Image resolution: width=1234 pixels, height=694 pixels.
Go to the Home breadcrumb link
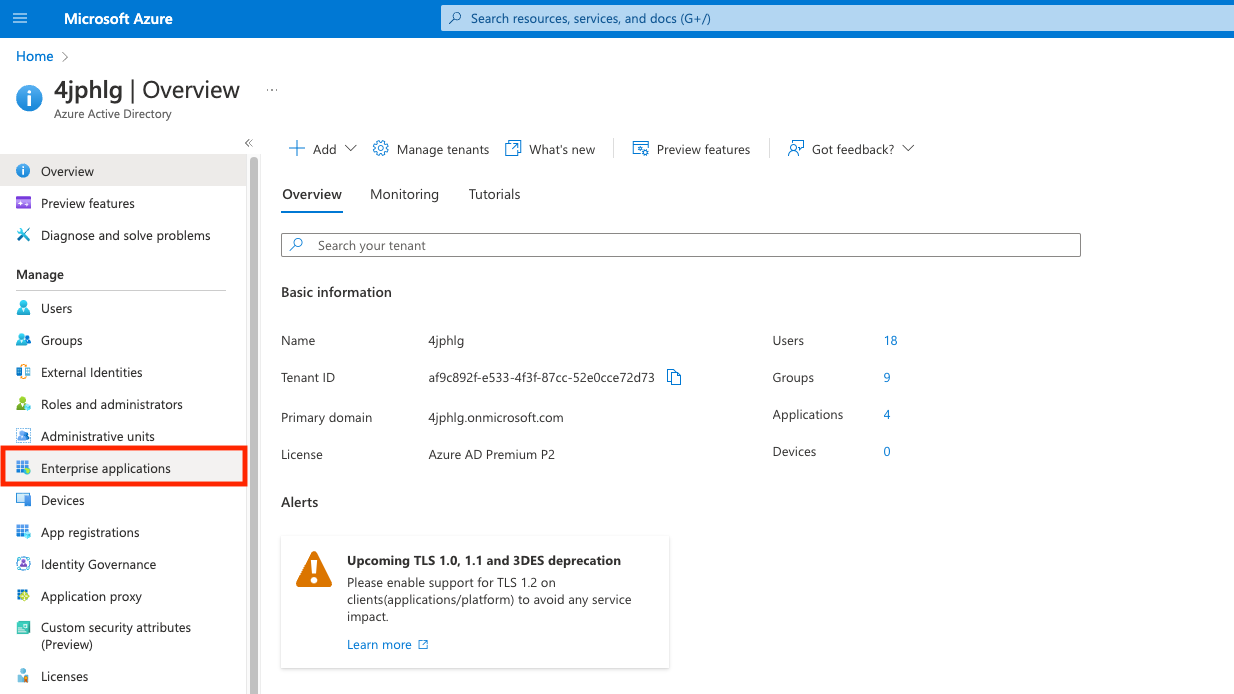point(35,57)
